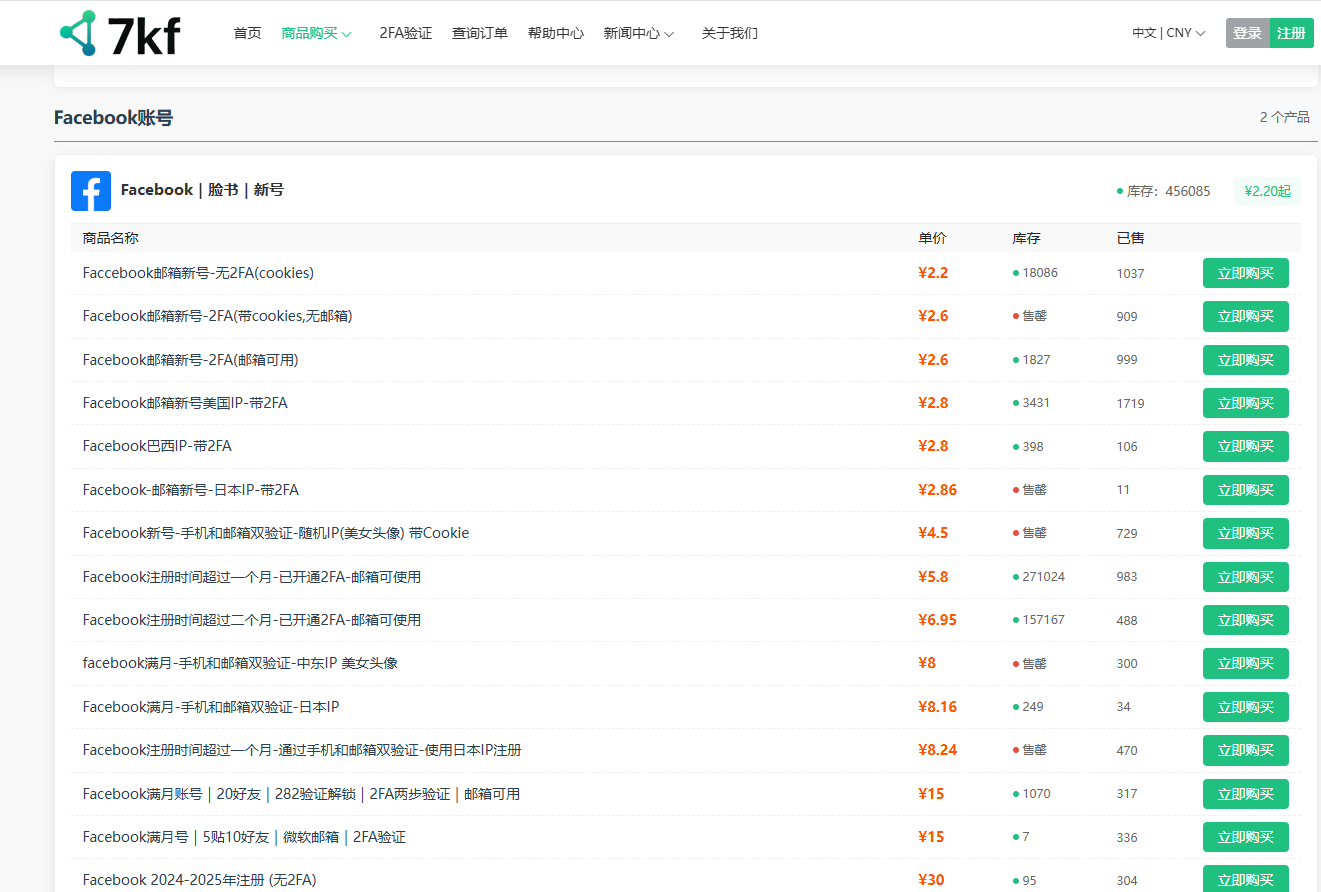This screenshot has width=1321, height=892.
Task: Open 帮助中心 from the top navigation
Action: 556,33
